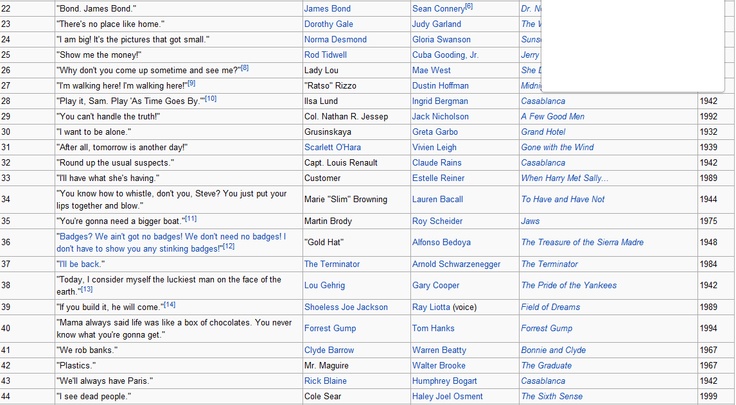
Task: Open the Rick Blaine link
Action: point(325,382)
